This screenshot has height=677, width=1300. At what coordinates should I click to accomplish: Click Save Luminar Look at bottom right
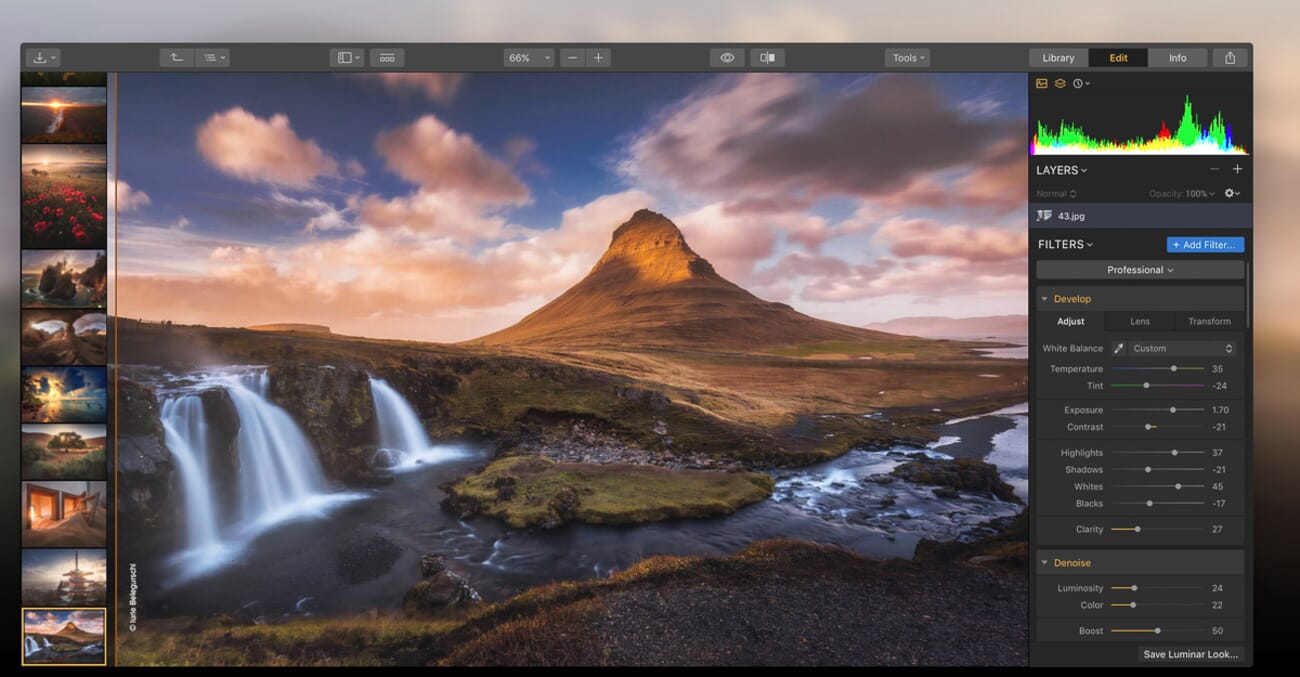tap(1190, 654)
